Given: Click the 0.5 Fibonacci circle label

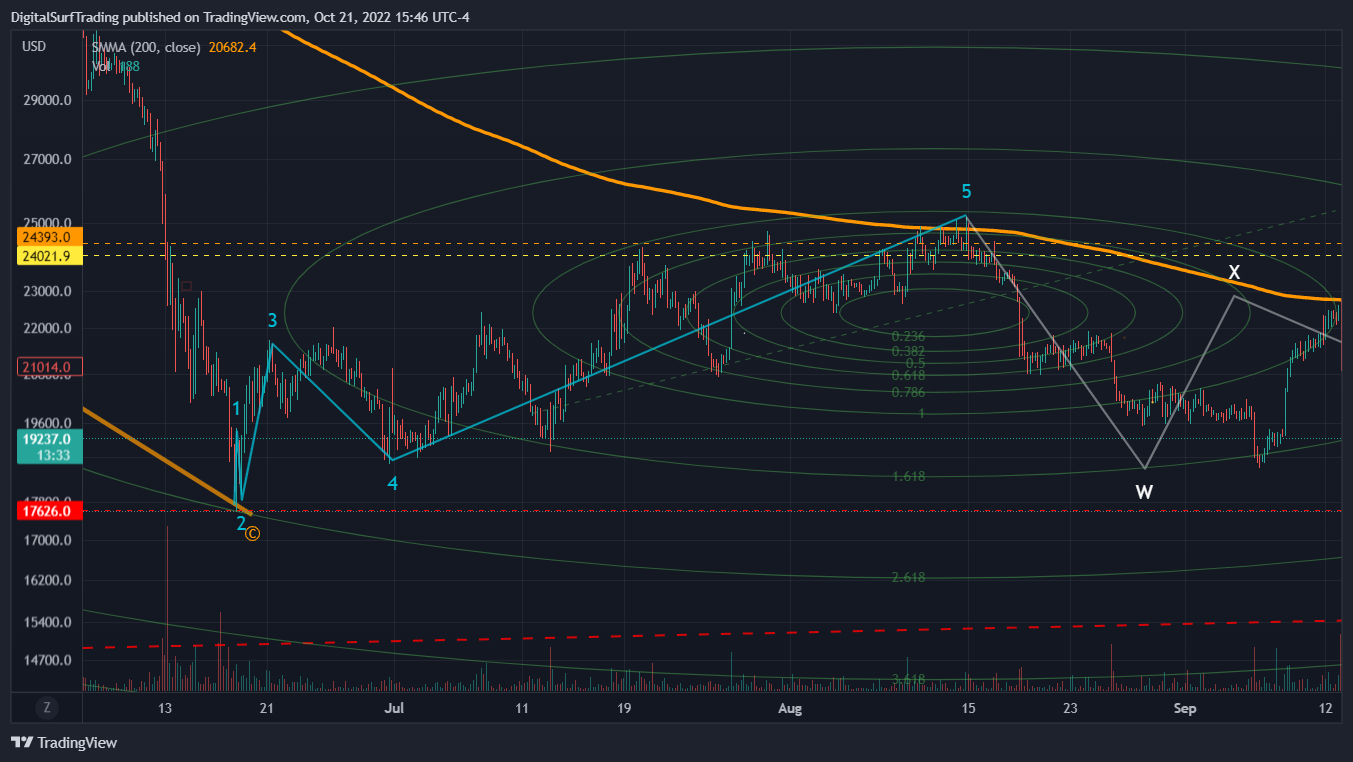Looking at the screenshot, I should point(915,363).
